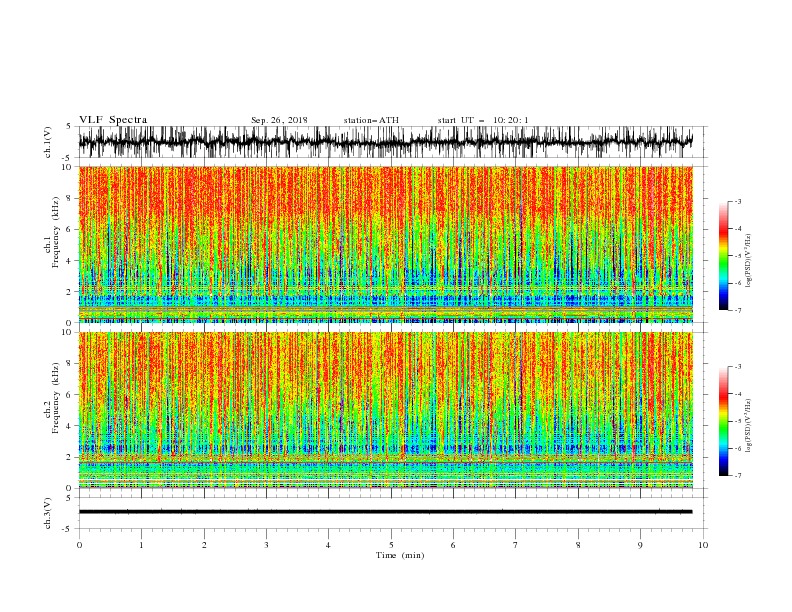Select the ch.2 frequency tick "10"
Image resolution: width=792 pixels, height=612 pixels.
[x=68, y=332]
